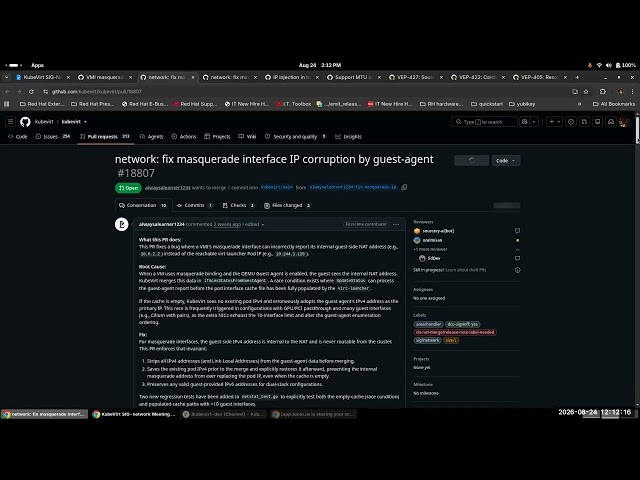The height and width of the screenshot is (480, 640).
Task: Show hidden bookmarks via the overflow chevron
Action: tap(579, 104)
